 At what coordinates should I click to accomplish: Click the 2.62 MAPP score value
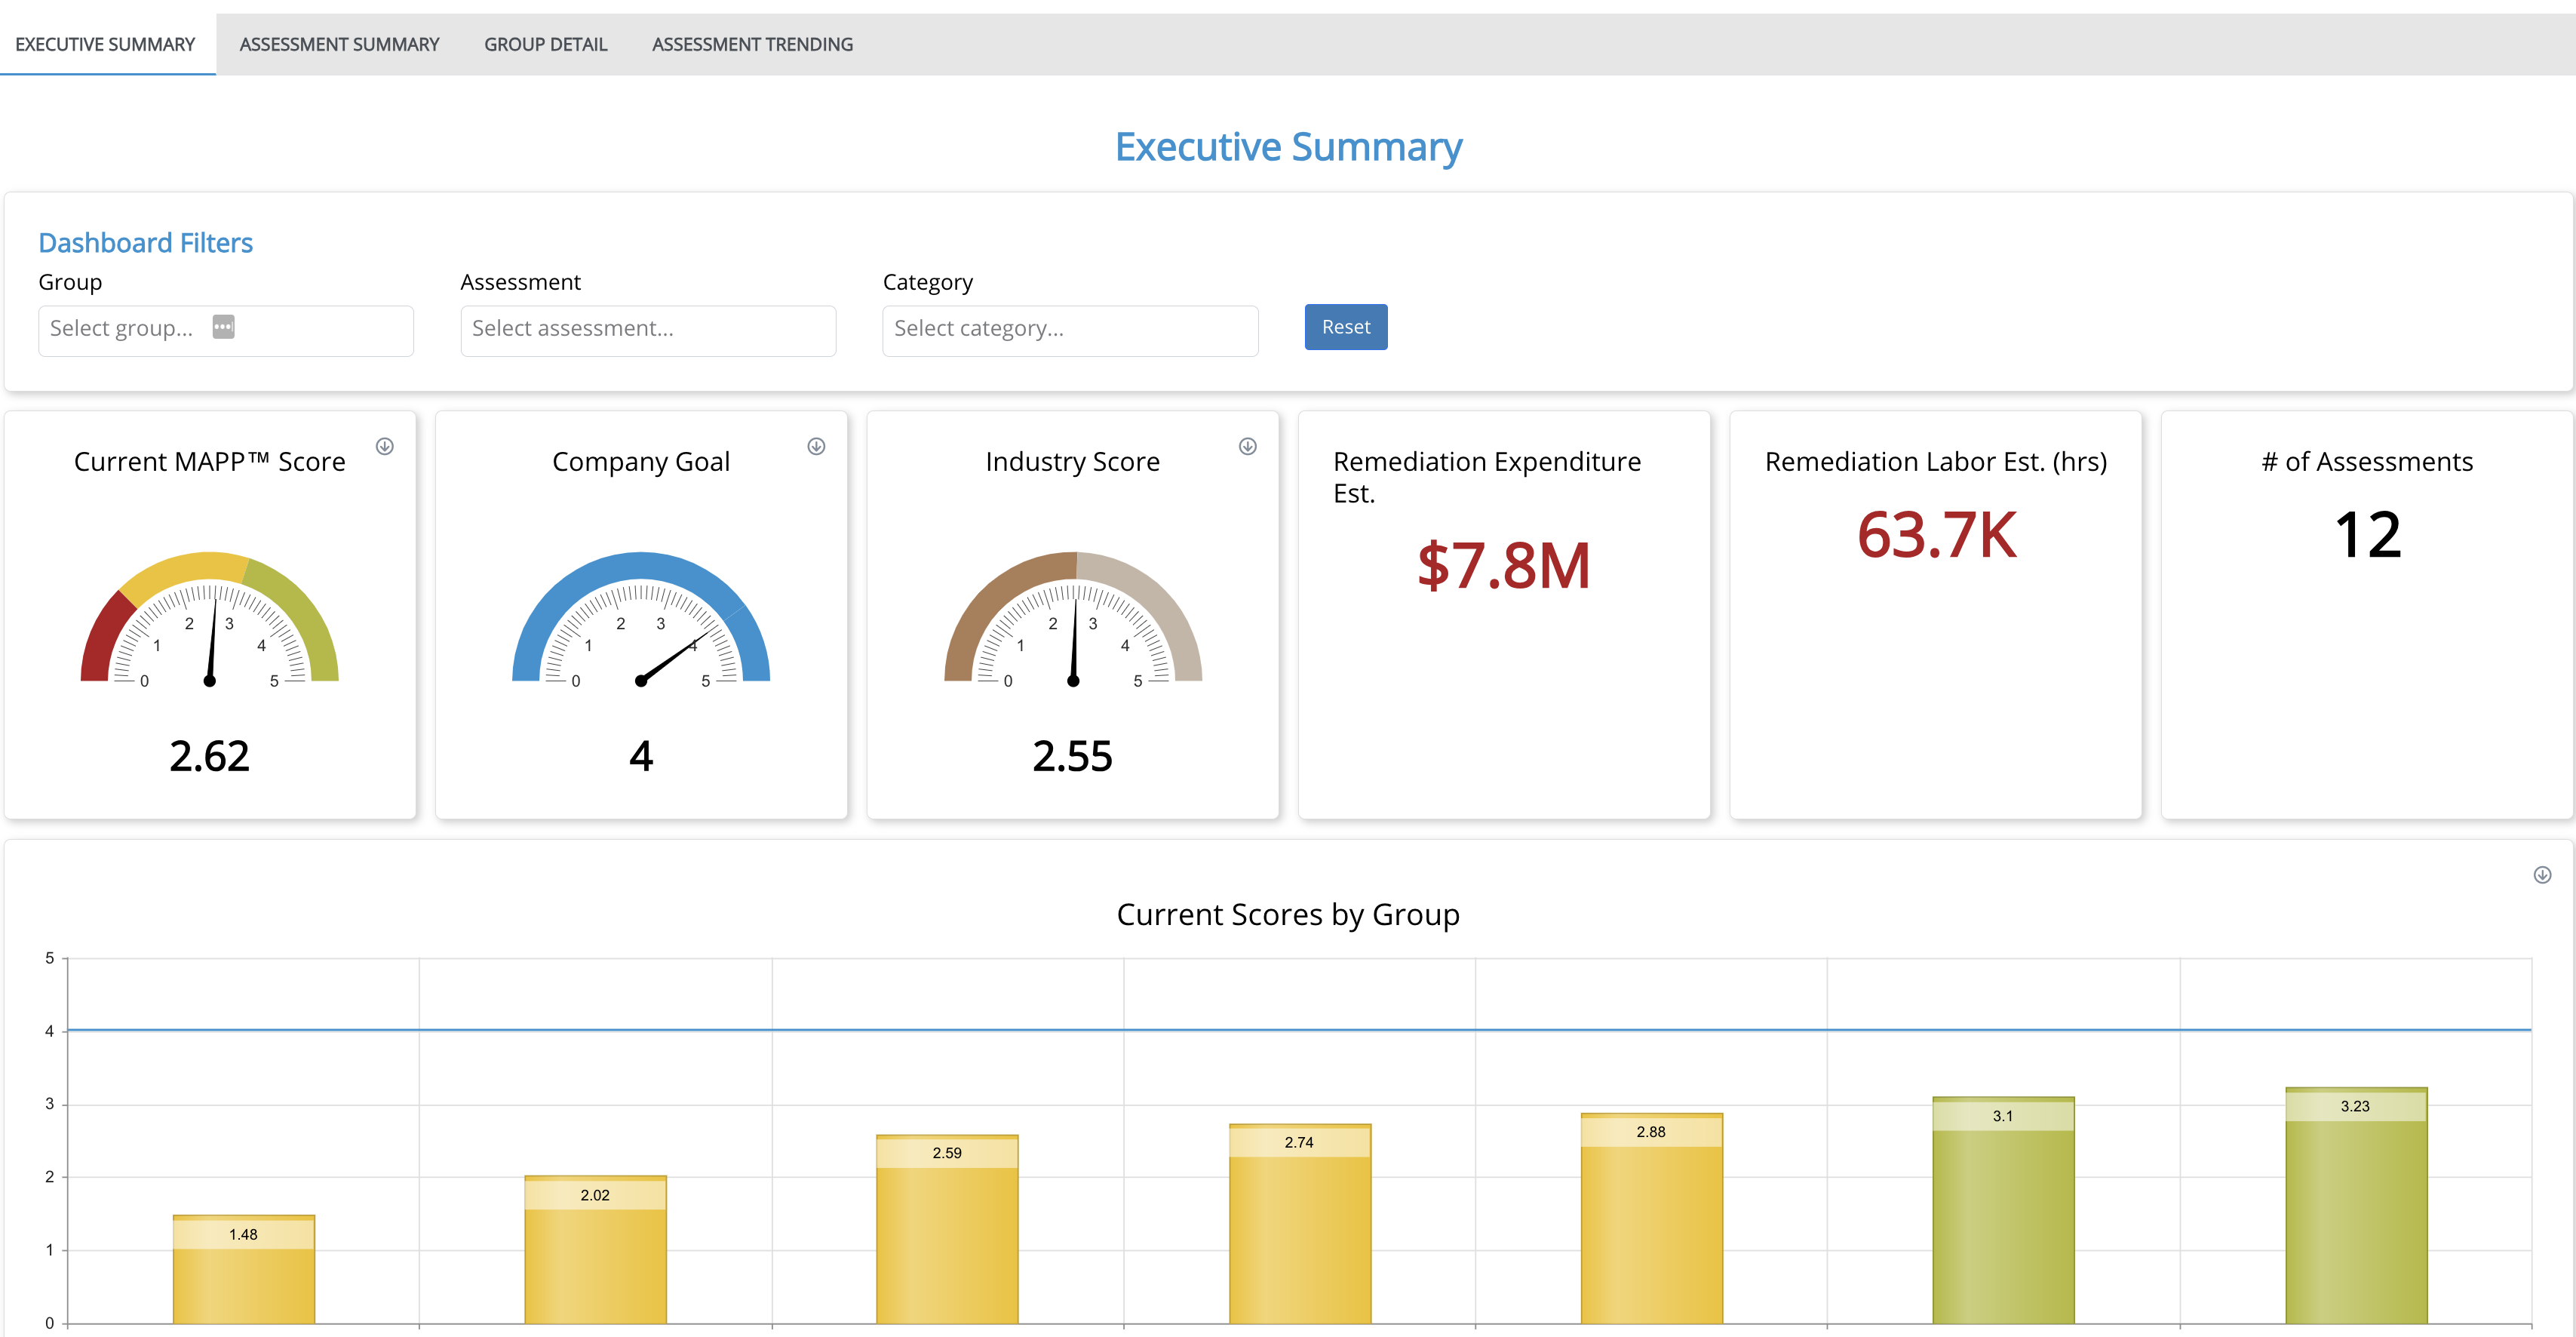pyautogui.click(x=210, y=756)
